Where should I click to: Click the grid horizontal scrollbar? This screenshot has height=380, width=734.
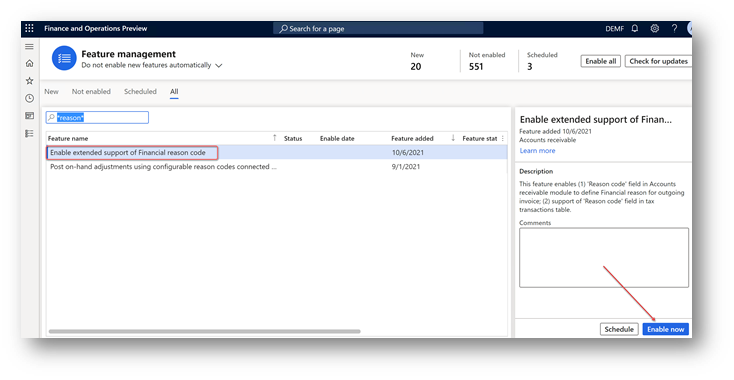pos(205,331)
